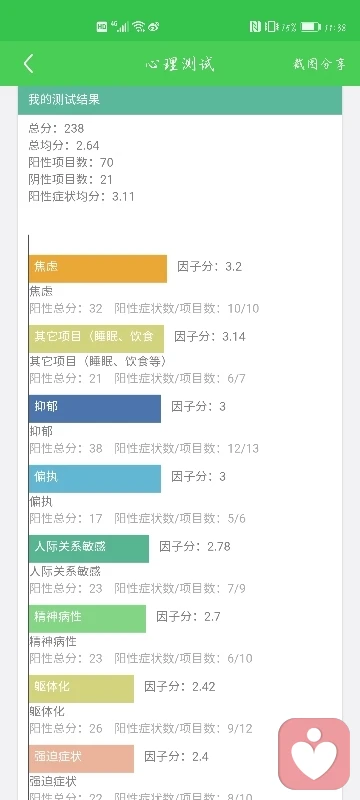Tap the NFC status bar icon
Viewport: 360px width, 800px height.
pyautogui.click(x=255, y=27)
